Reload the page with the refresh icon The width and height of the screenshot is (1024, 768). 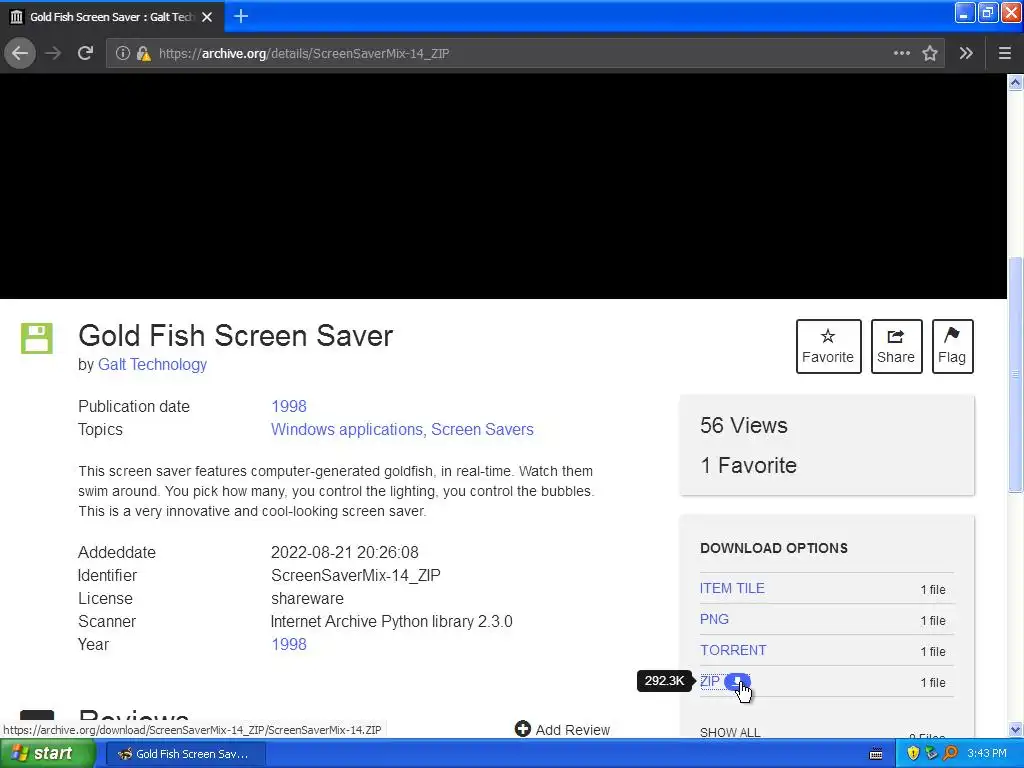click(x=86, y=53)
